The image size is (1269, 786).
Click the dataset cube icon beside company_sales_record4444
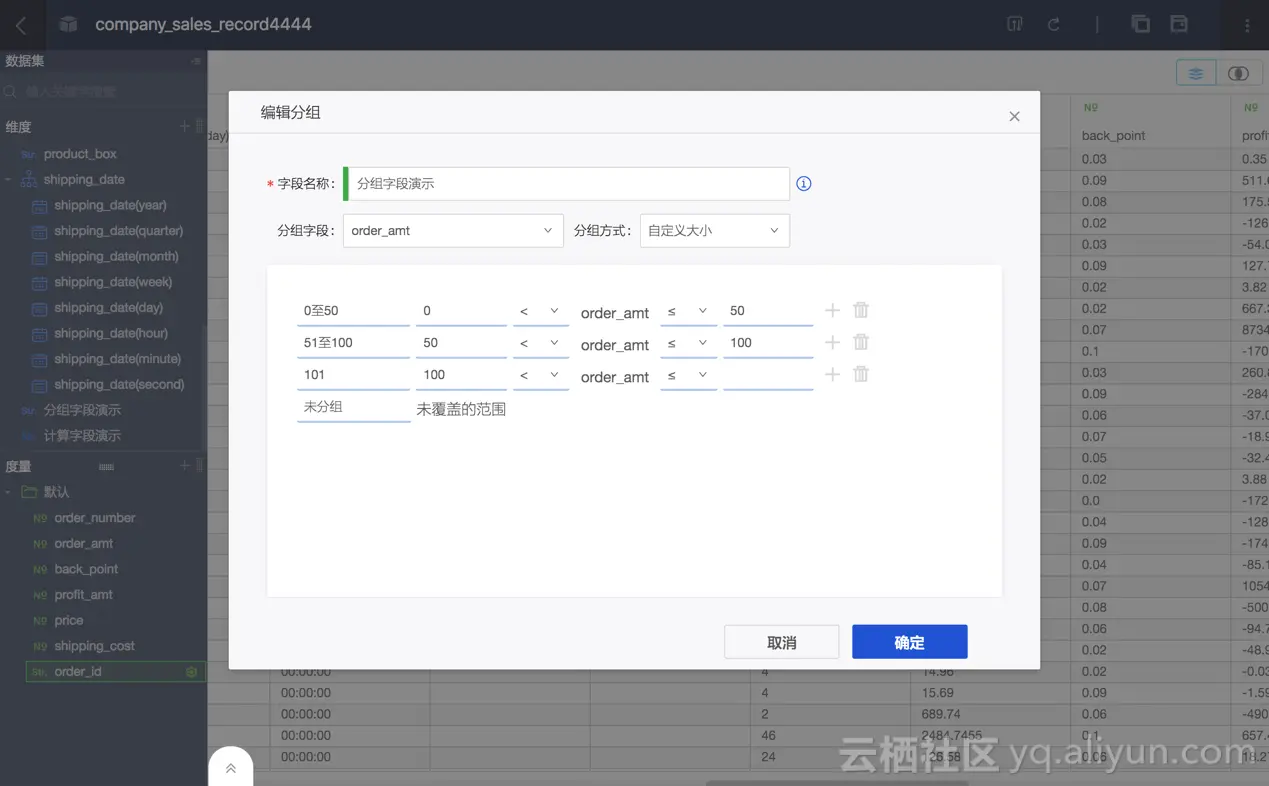point(68,24)
